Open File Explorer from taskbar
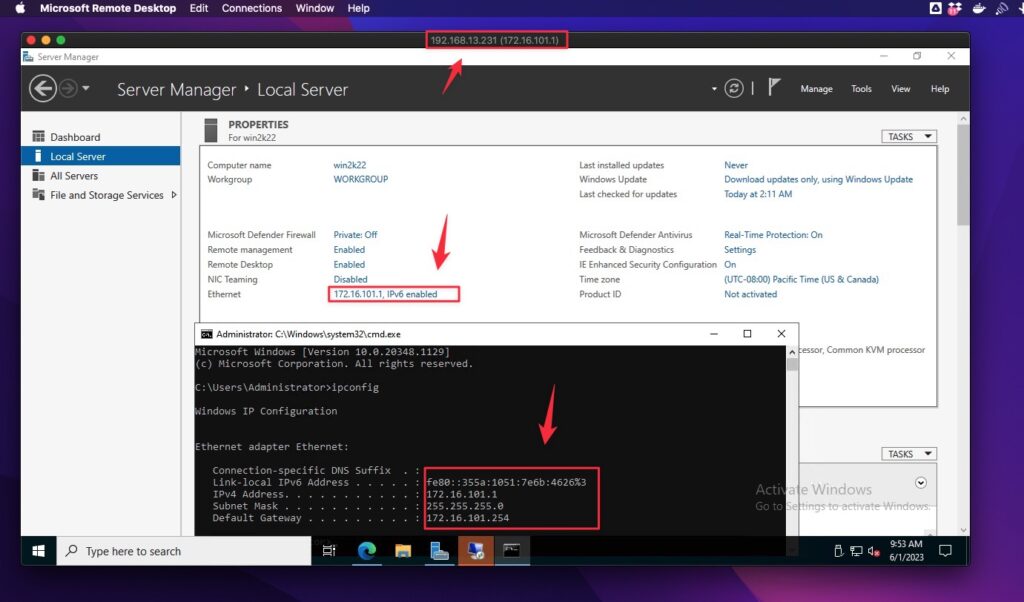 click(x=403, y=551)
